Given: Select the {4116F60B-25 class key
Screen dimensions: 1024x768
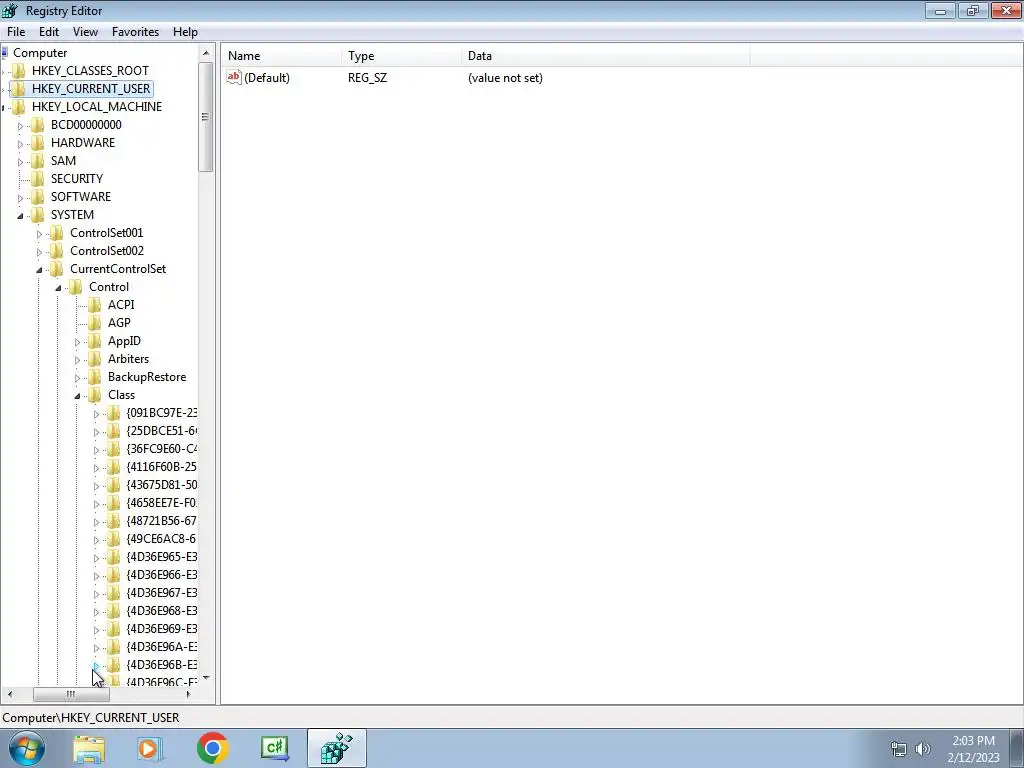Looking at the screenshot, I should point(162,467).
